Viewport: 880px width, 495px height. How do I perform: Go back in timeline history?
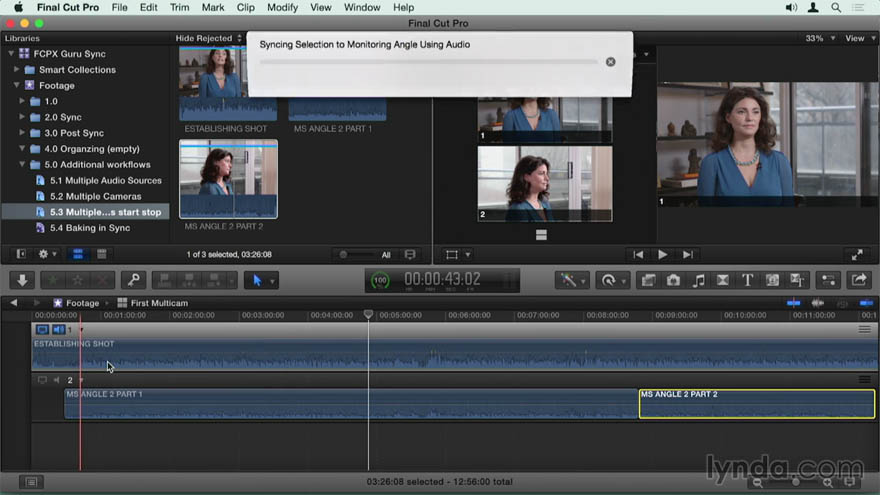click(13, 303)
